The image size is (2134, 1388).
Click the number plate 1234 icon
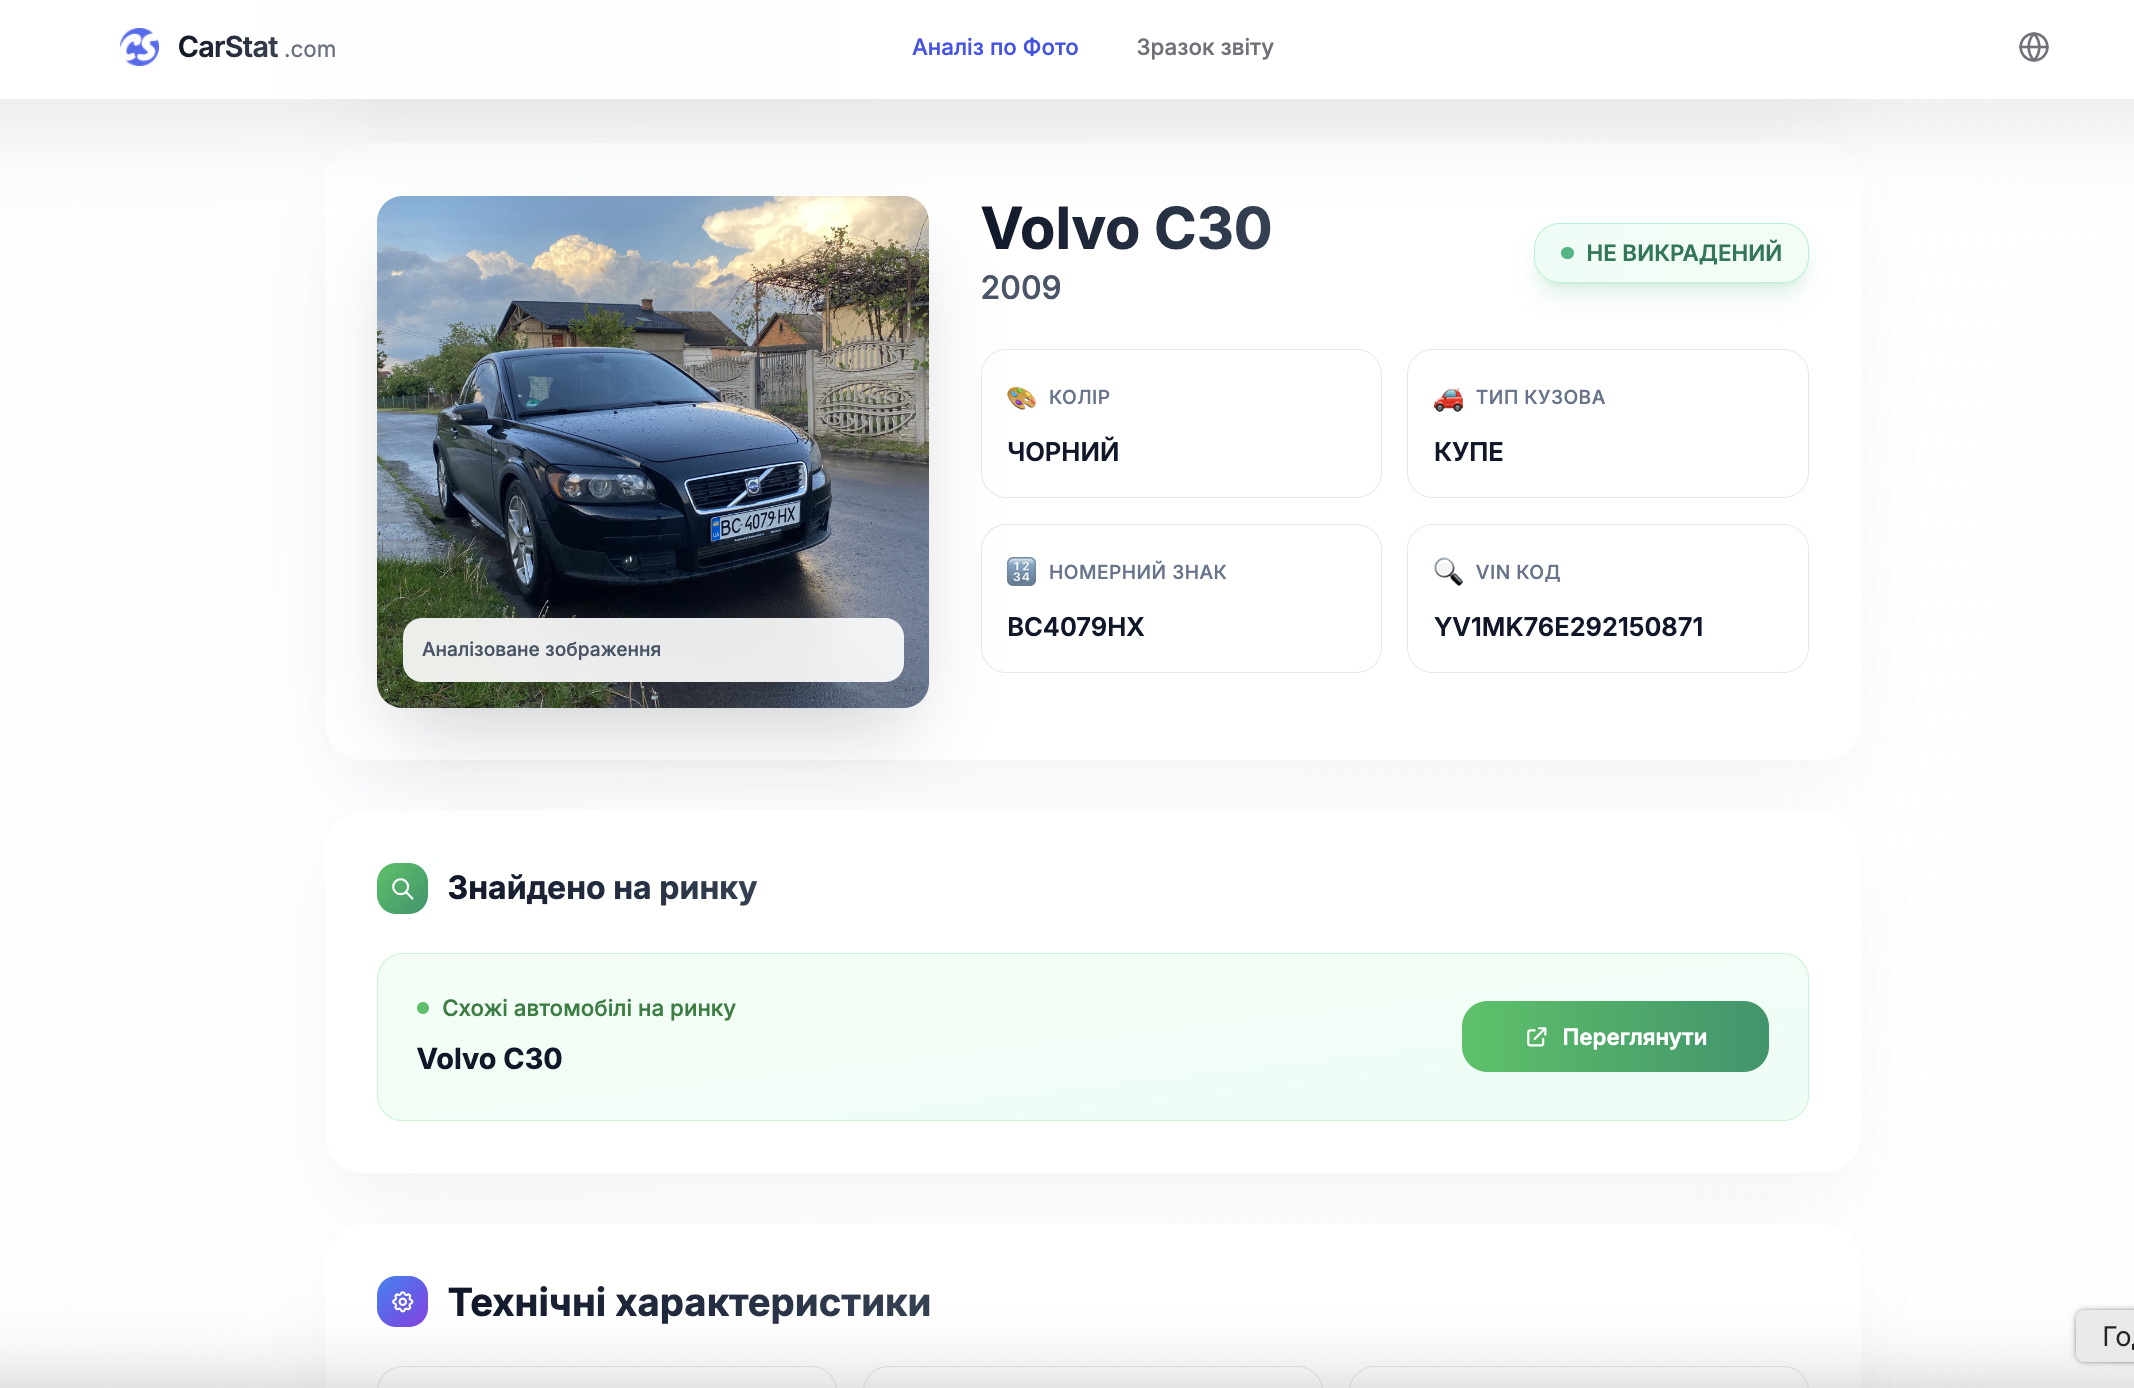tap(1021, 572)
